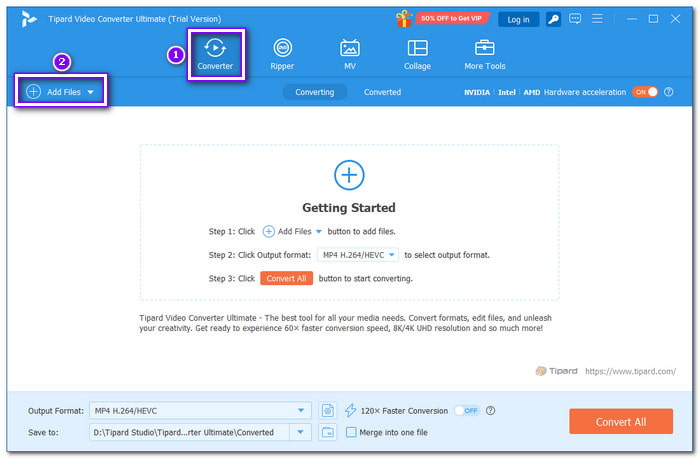Screen dimensions: 700x459
Task: Open MP4 H.264/HEVC dropdown in Step 2
Action: pos(358,255)
